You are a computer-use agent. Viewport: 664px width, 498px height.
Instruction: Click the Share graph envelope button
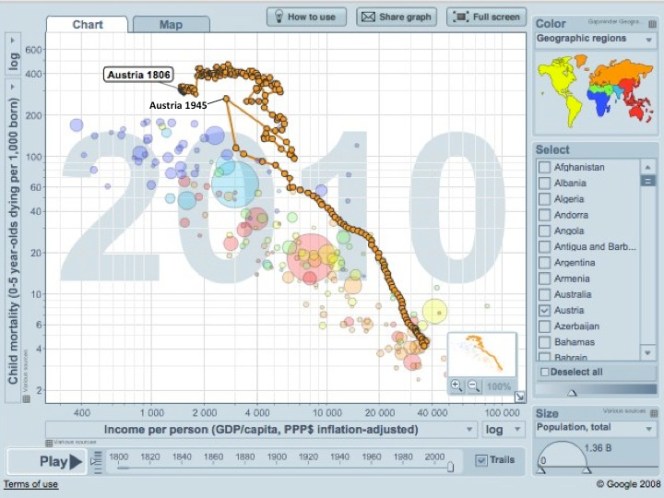(x=396, y=17)
